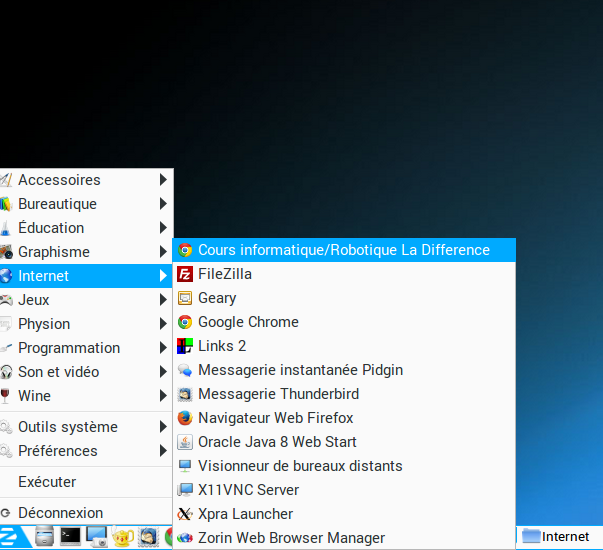Viewport: 603px width, 550px height.
Task: Open Links 2 browser
Action: click(x=344, y=346)
